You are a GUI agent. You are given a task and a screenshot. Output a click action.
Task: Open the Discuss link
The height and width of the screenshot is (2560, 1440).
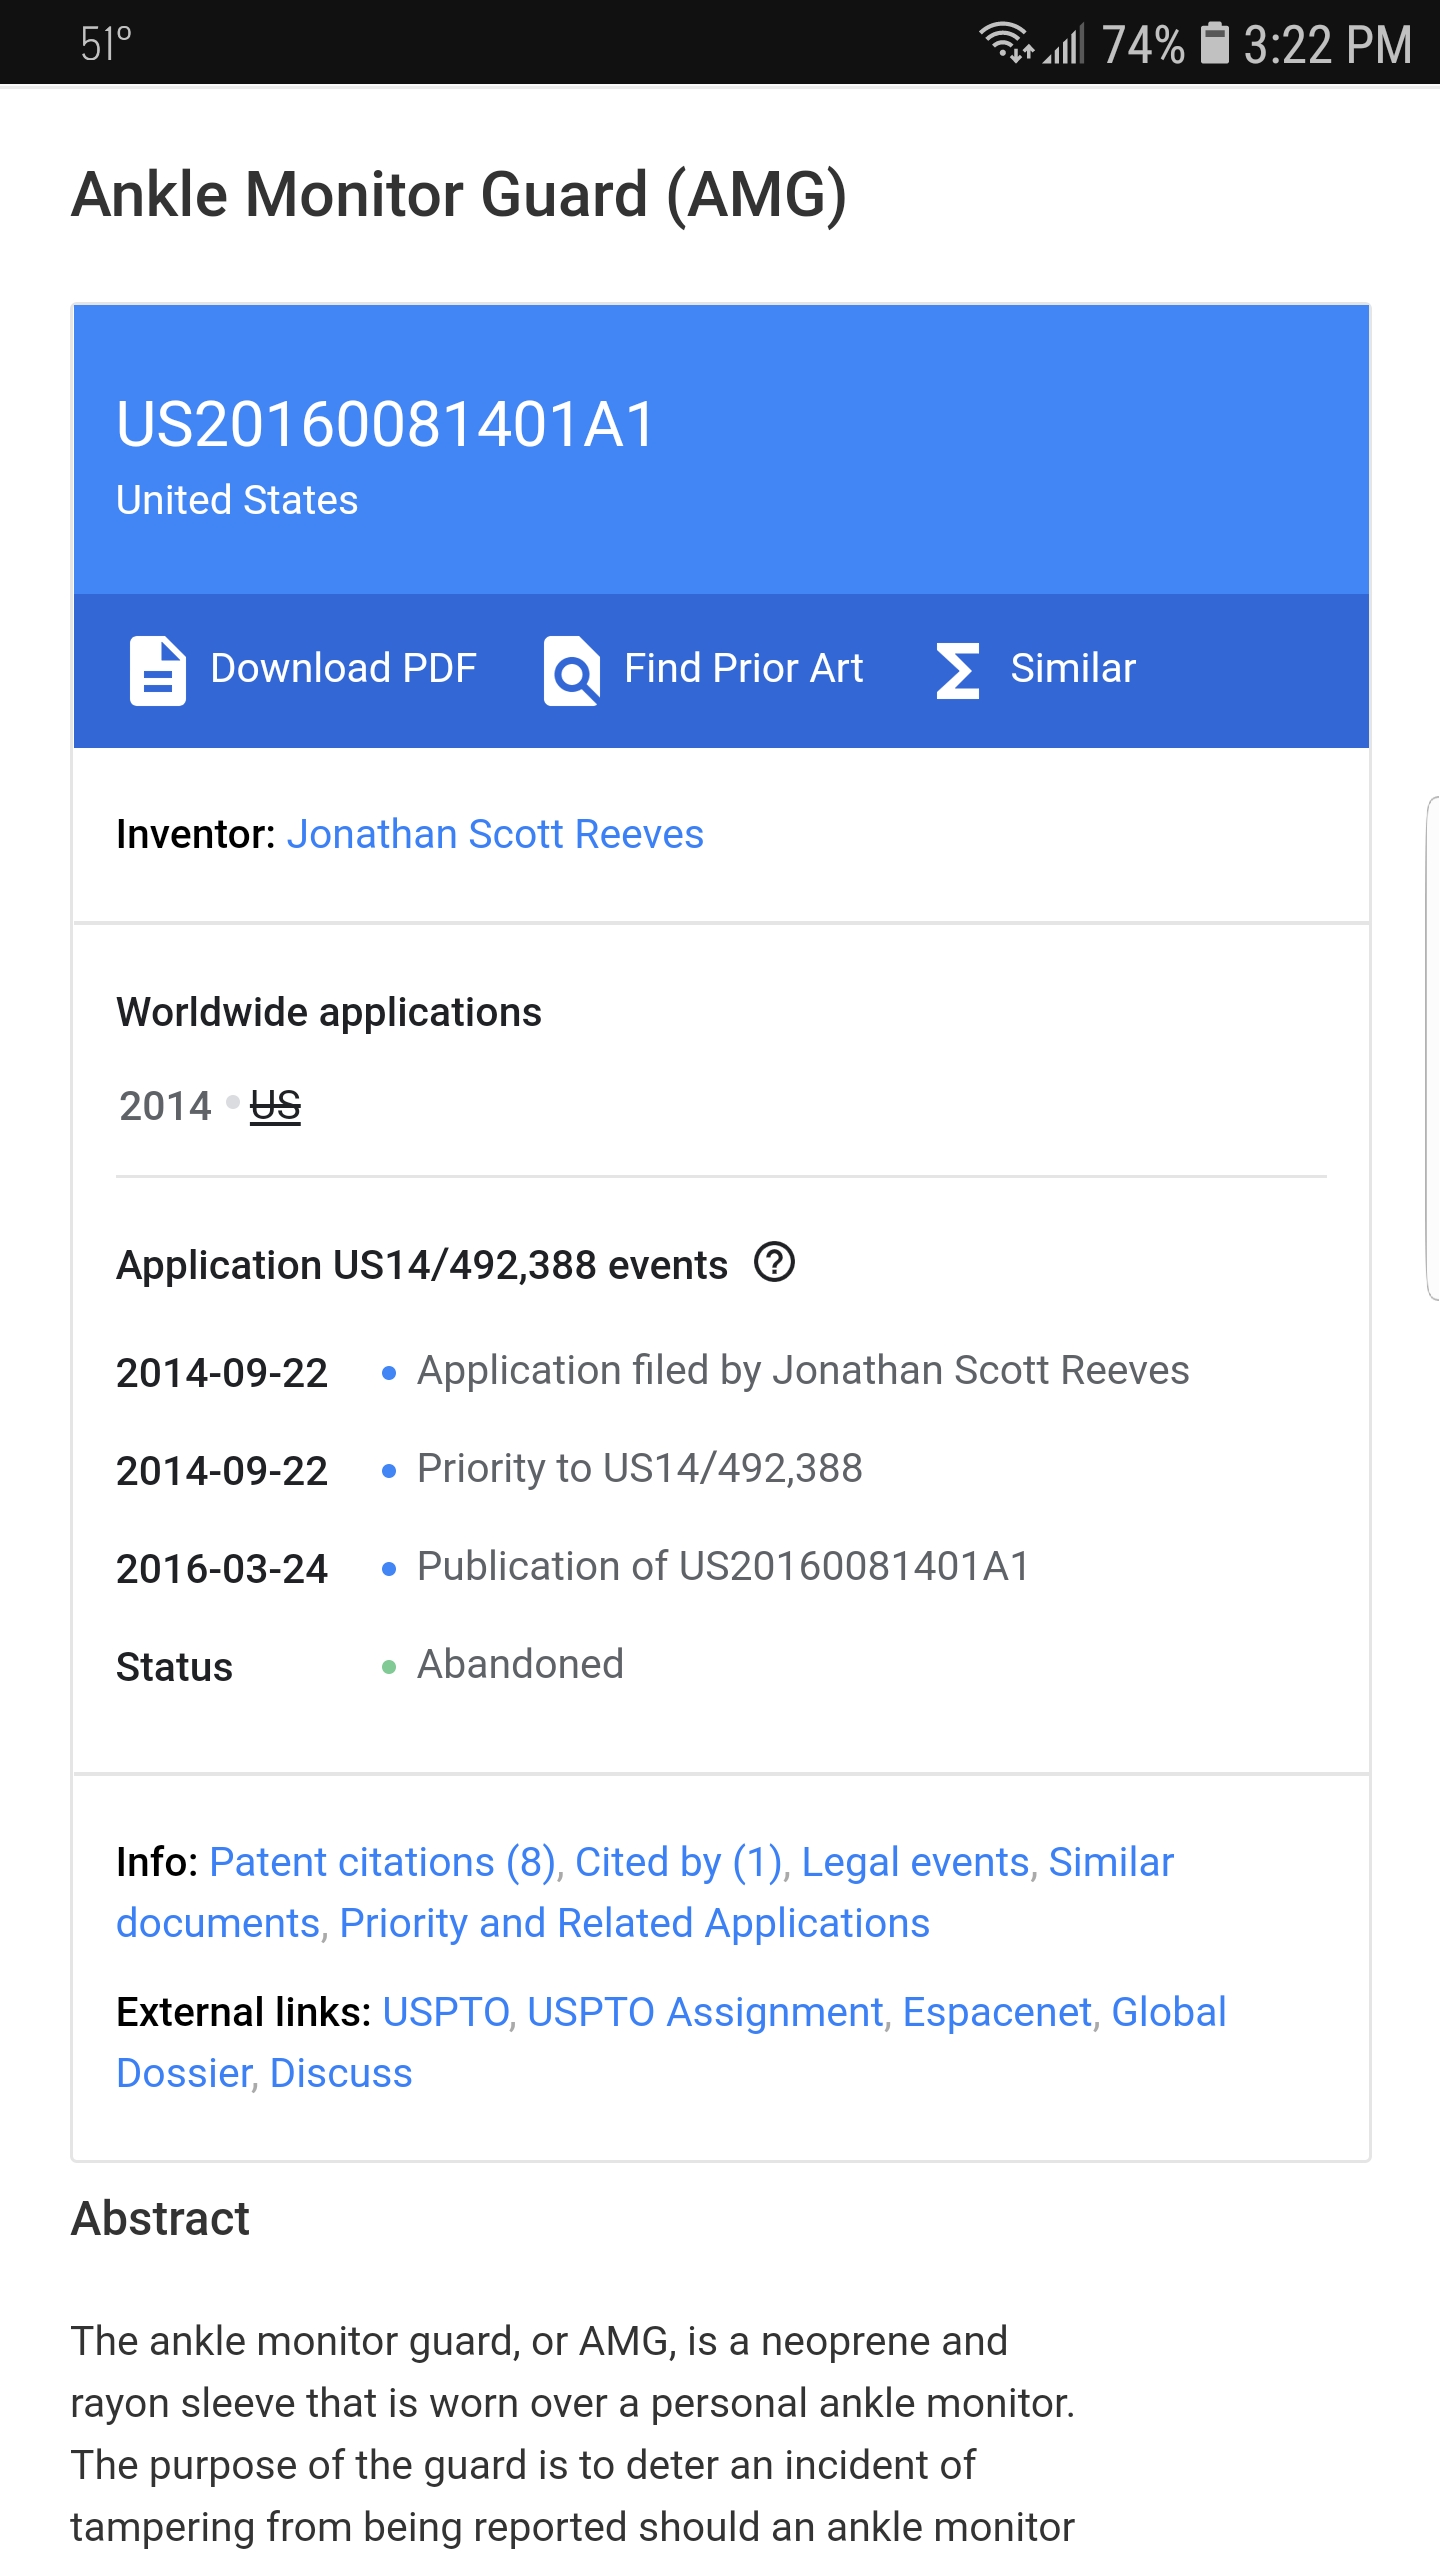[341, 2073]
